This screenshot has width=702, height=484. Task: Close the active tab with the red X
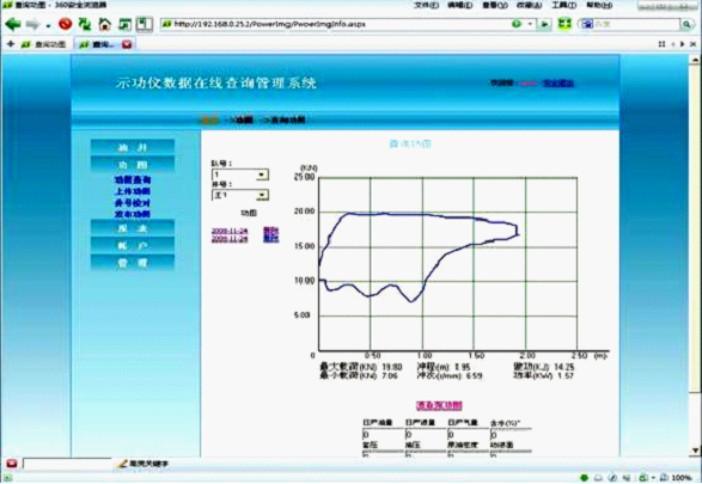click(127, 44)
